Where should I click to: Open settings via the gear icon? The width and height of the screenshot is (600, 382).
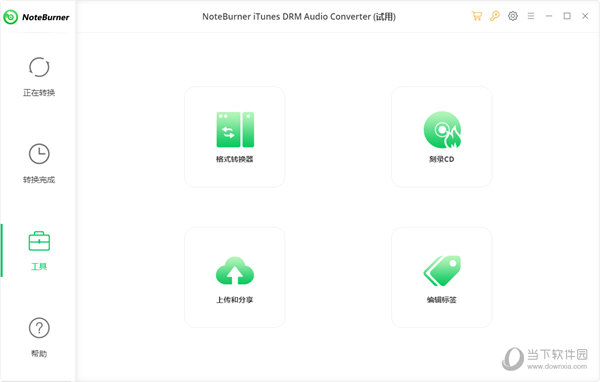point(513,16)
